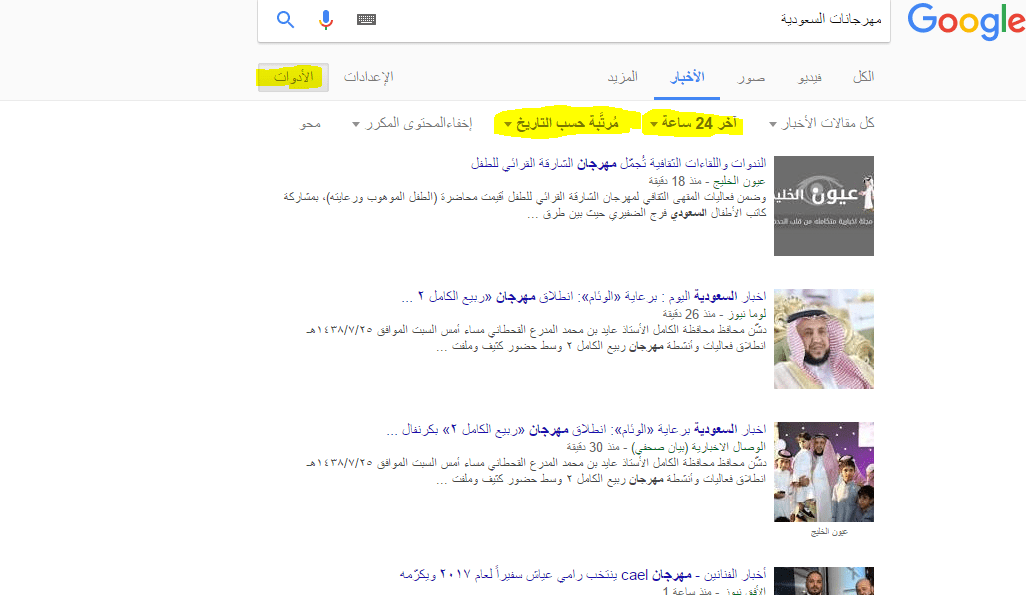Image resolution: width=1026 pixels, height=595 pixels.
Task: Open the لوما نيوز headline اخبار السعودية اليوم
Action: tap(584, 297)
